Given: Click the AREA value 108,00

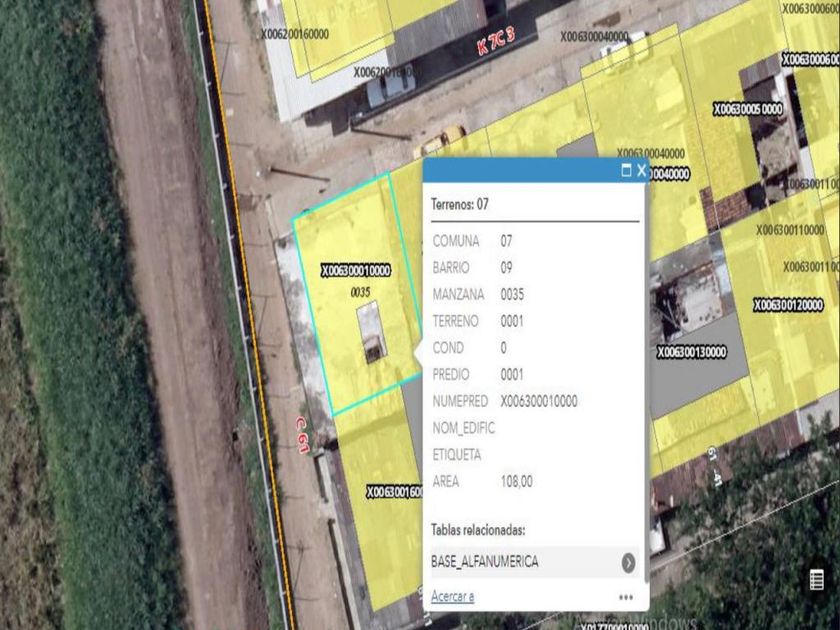Looking at the screenshot, I should coord(516,482).
